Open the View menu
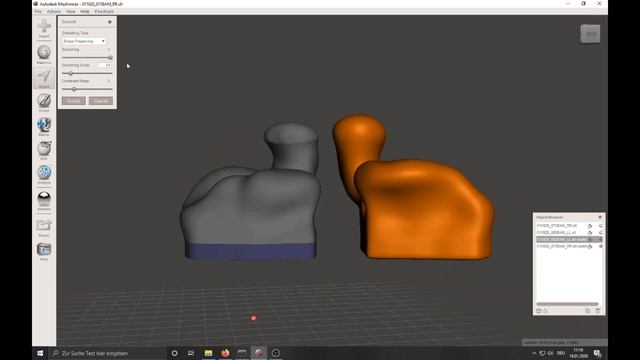This screenshot has width=640, height=360. pos(71,11)
